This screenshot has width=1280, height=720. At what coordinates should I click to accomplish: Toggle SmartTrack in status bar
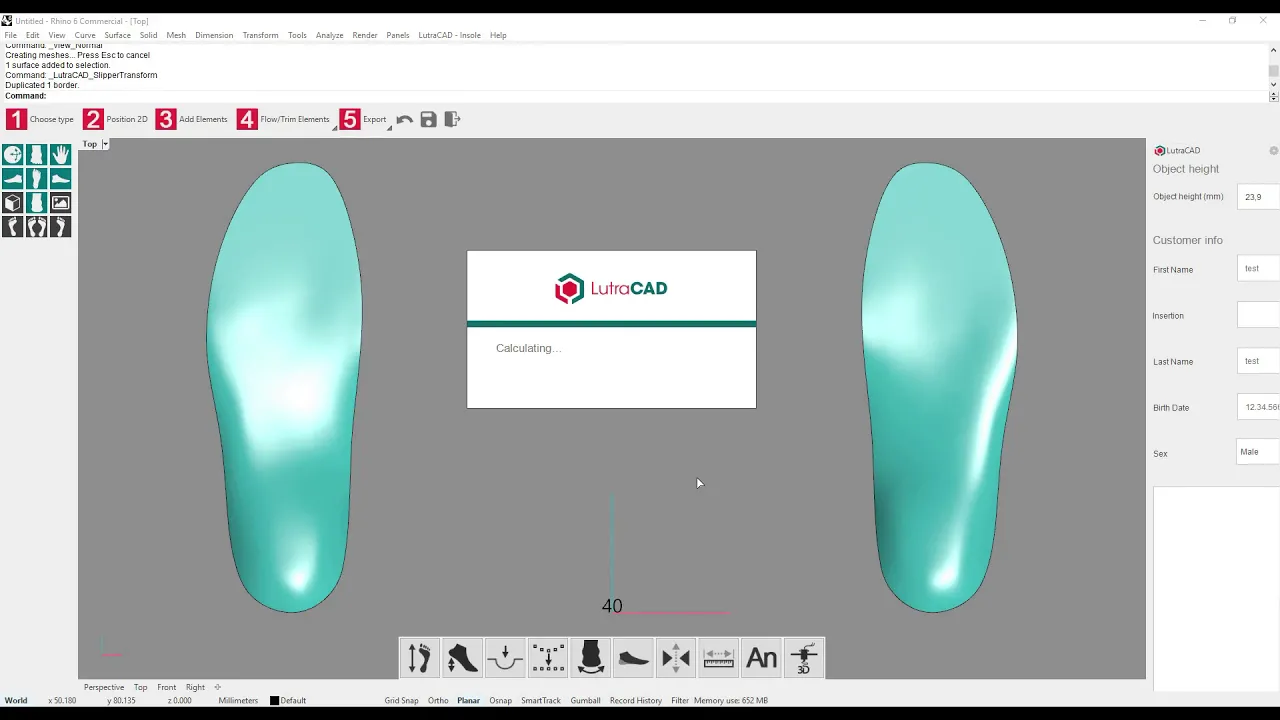coord(541,700)
